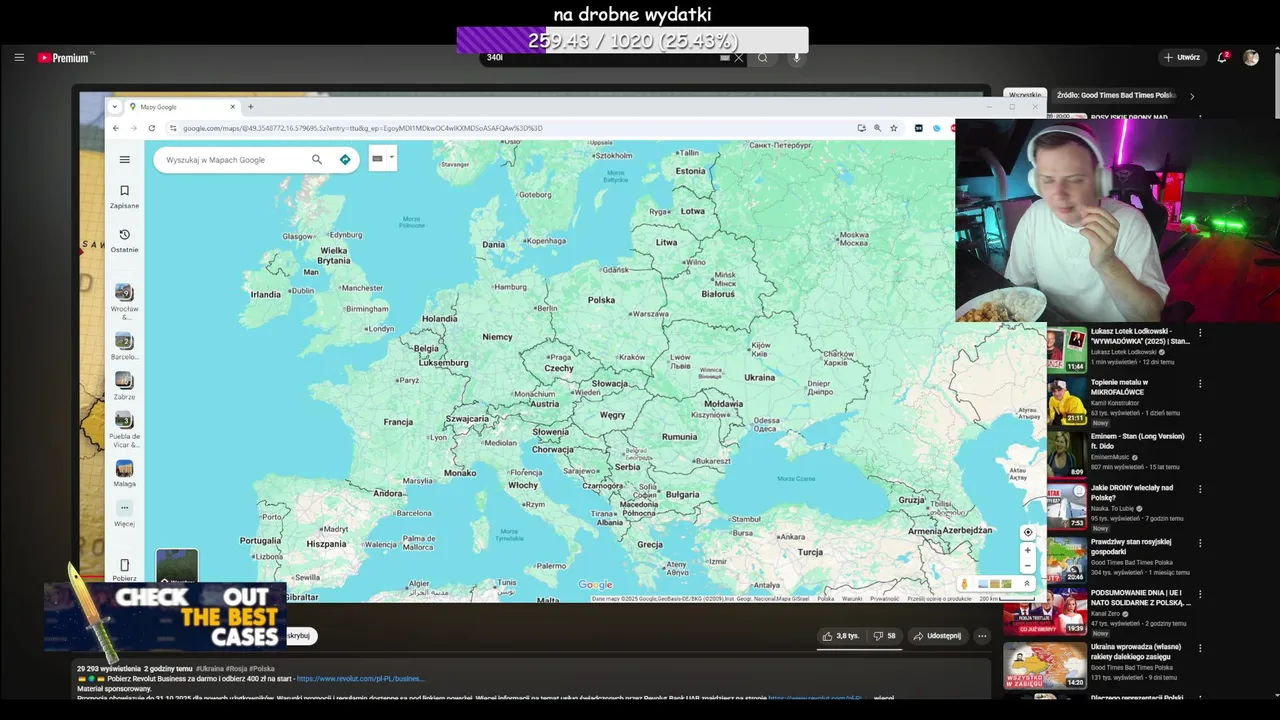Open the Google Maps hamburger menu
This screenshot has height=720, width=1280.
(x=124, y=159)
